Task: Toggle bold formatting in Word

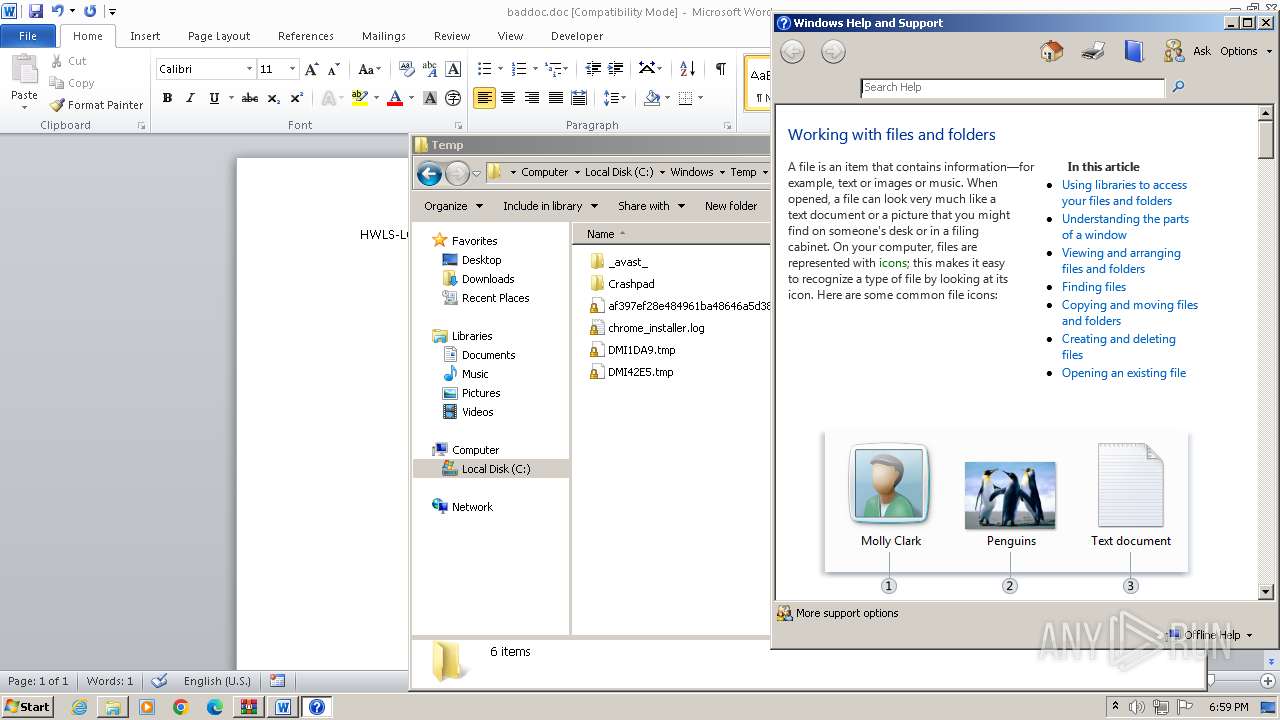Action: coord(167,98)
